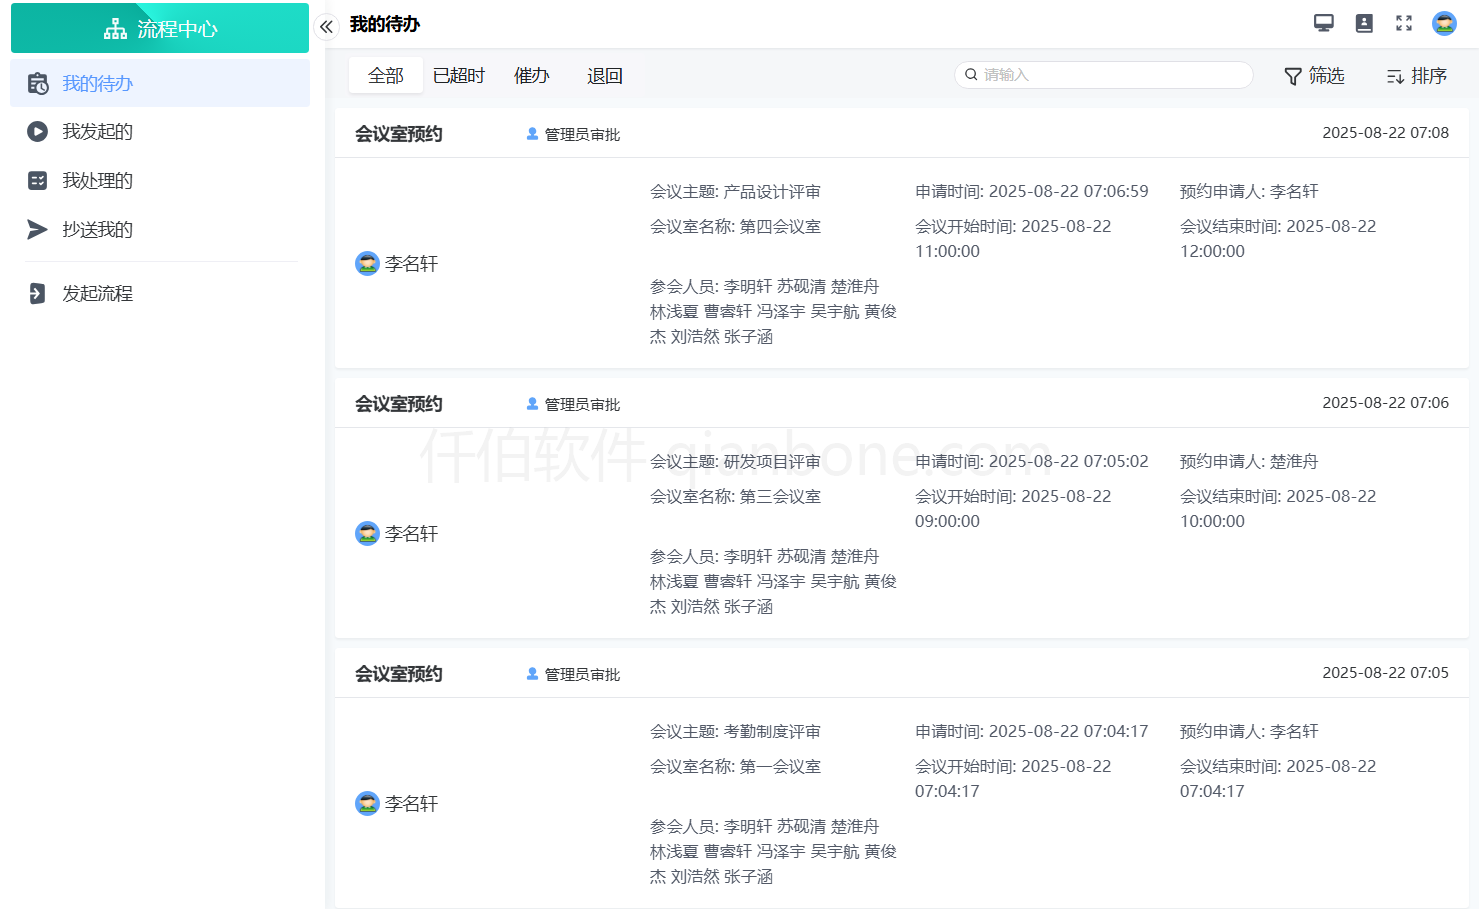Click 发起流程 in the sidebar
This screenshot has height=909, width=1479.
tap(97, 294)
